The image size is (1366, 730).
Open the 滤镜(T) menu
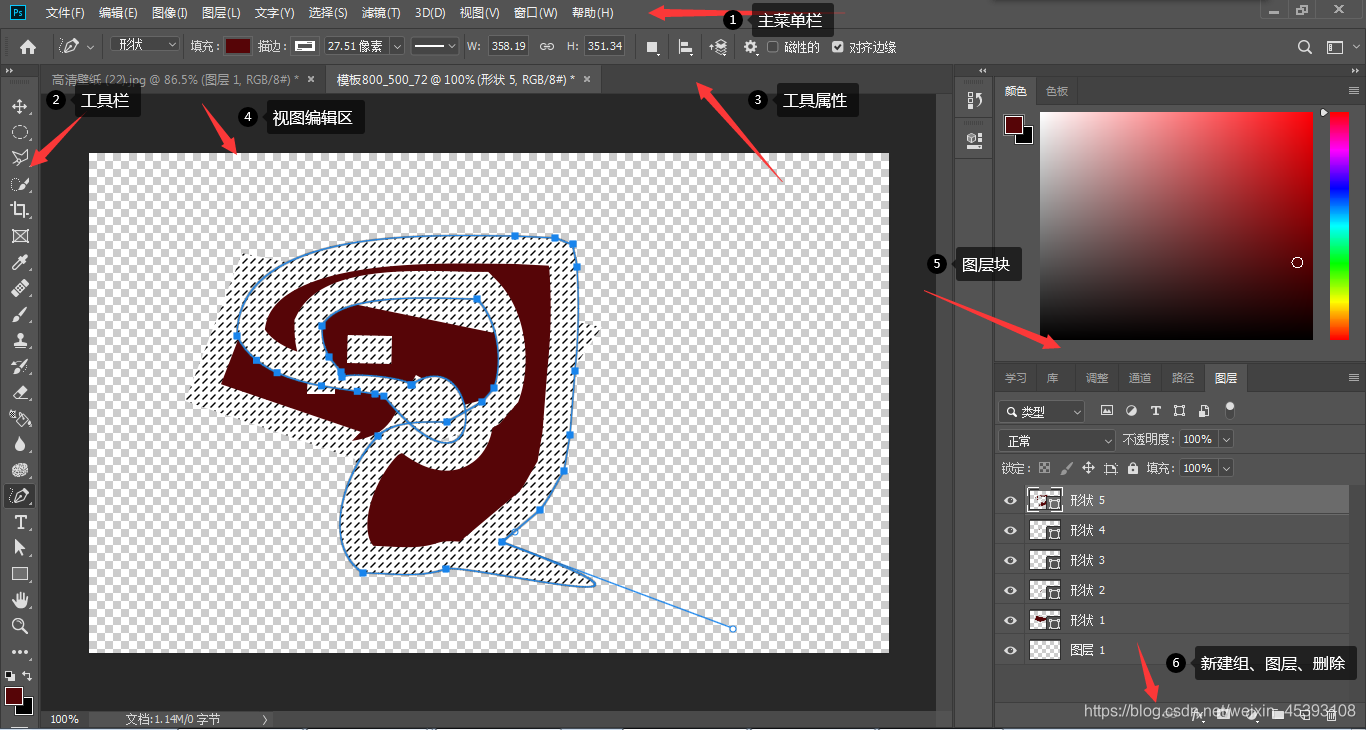point(381,13)
